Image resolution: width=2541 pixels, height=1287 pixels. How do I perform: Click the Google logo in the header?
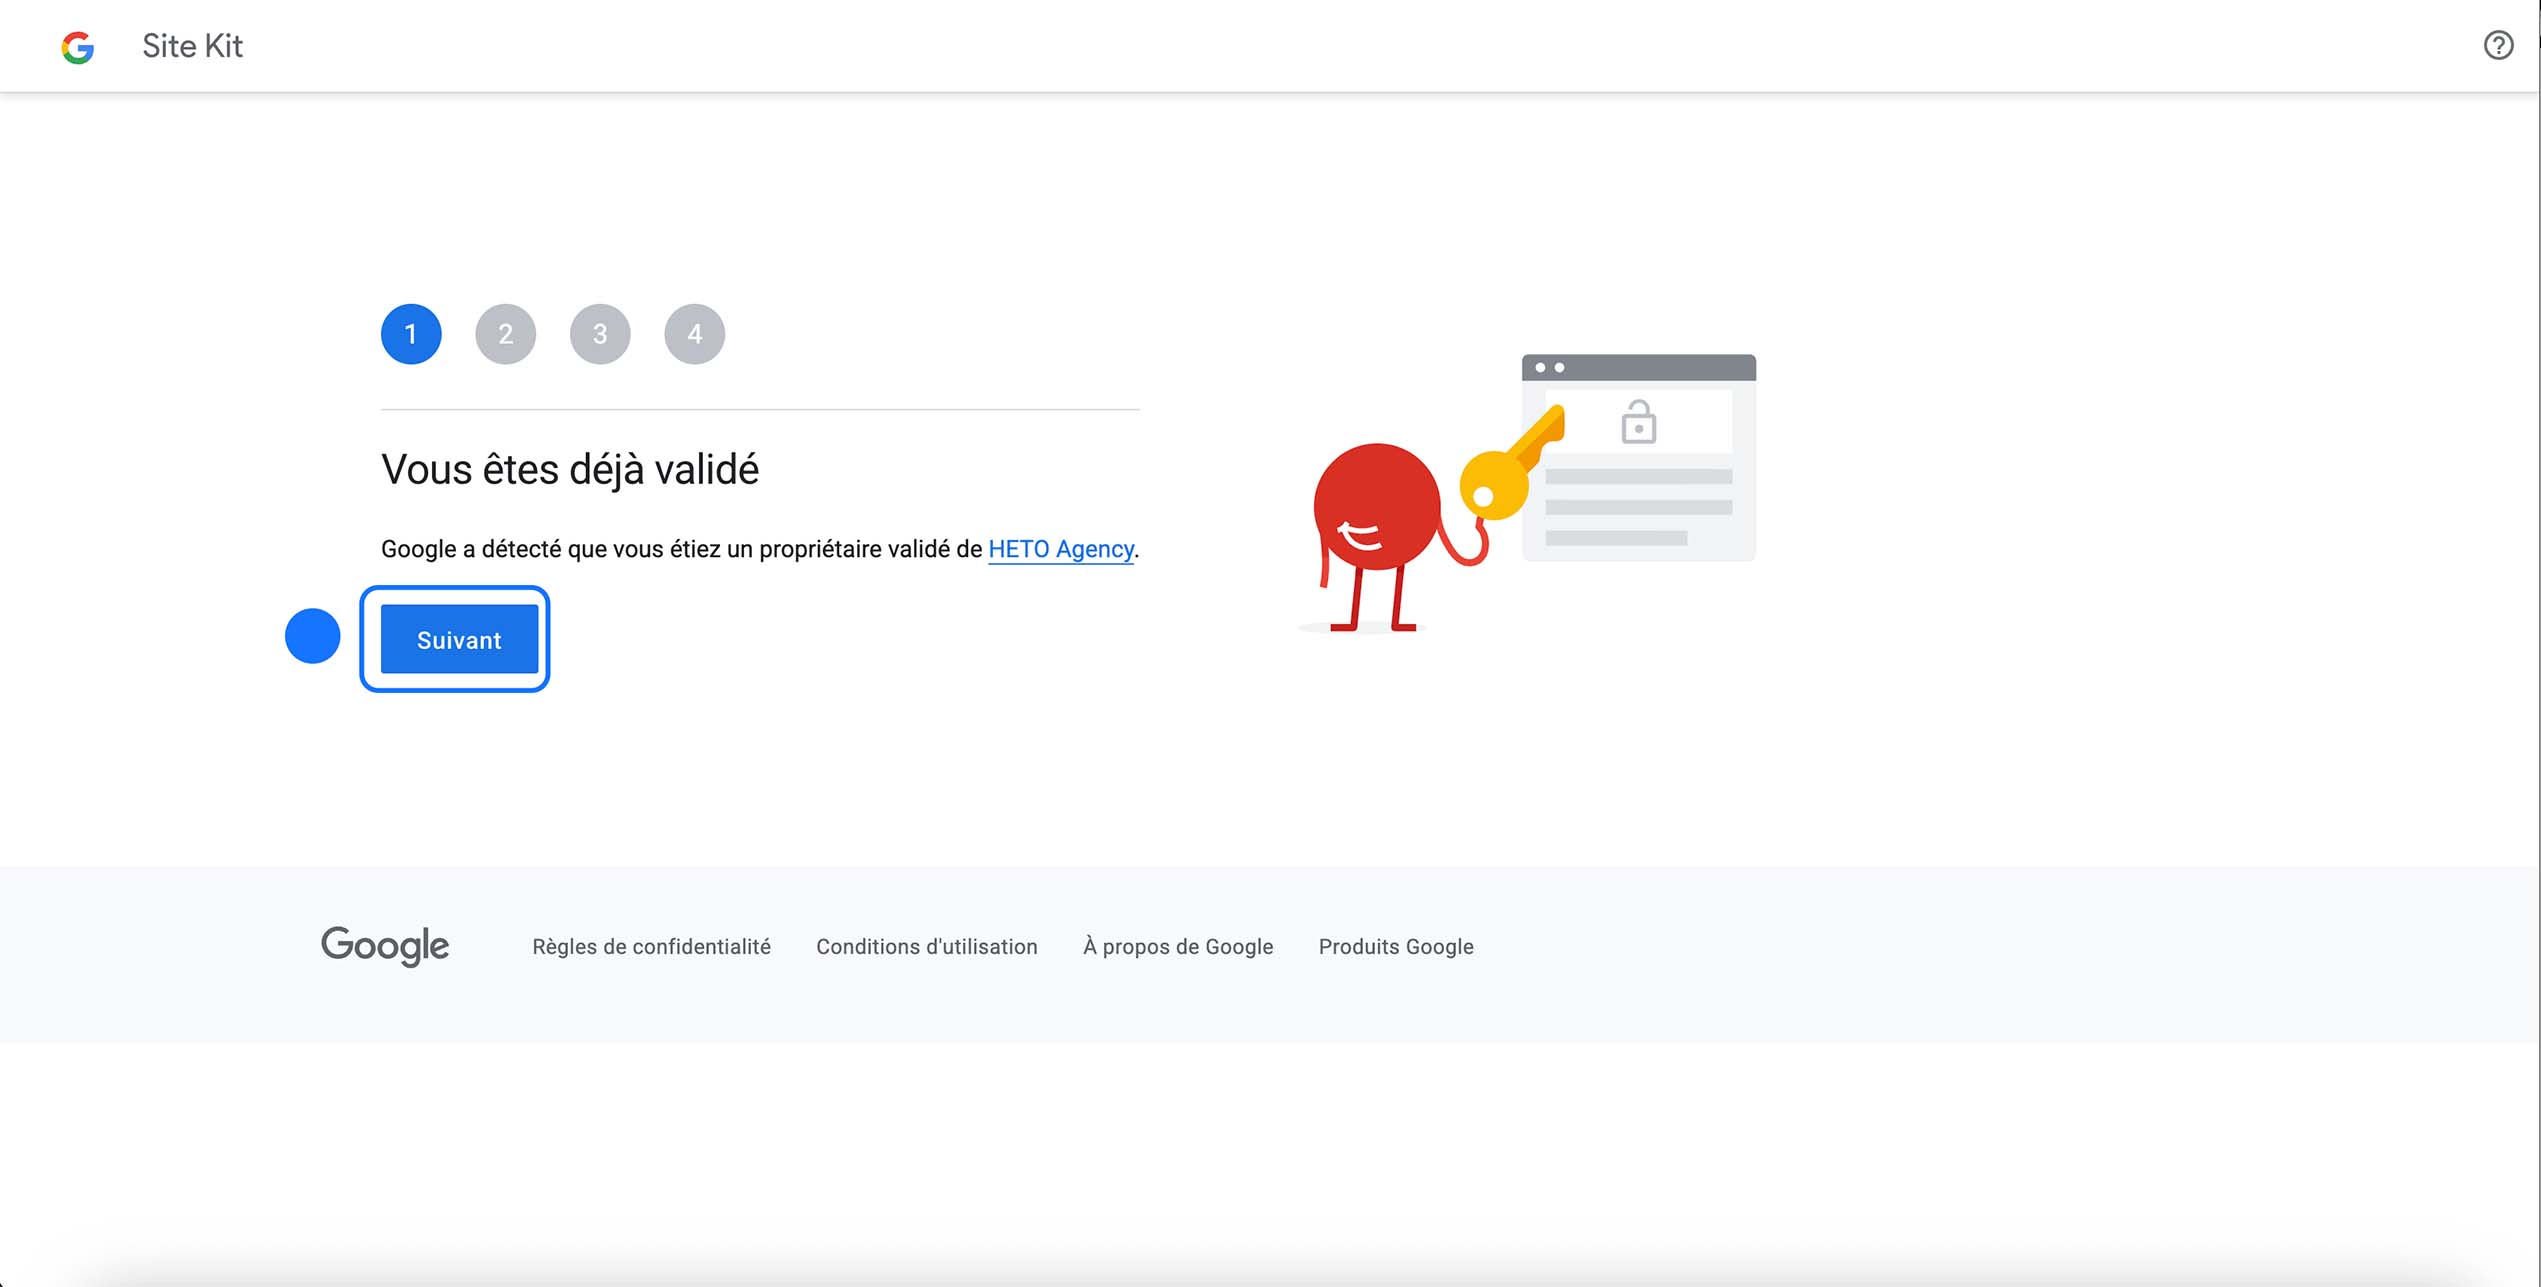pos(78,46)
